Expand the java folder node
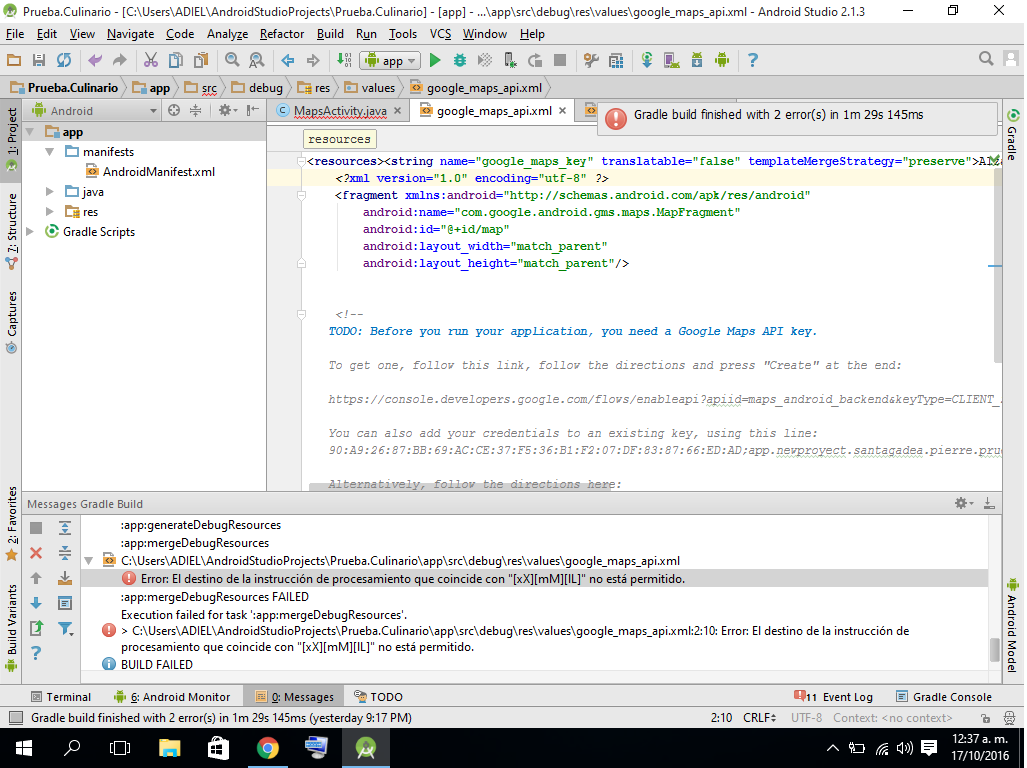The image size is (1027, 768). pyautogui.click(x=50, y=192)
